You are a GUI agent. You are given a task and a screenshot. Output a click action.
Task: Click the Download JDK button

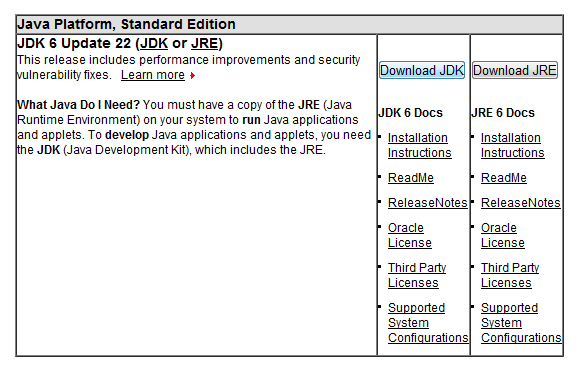422,70
